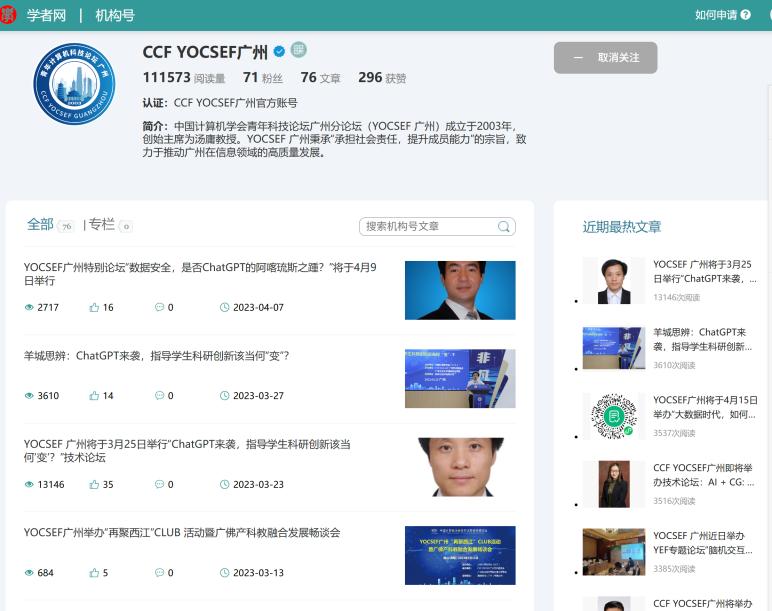Click blue poster thumbnail of 再聚西江 article

(460, 555)
